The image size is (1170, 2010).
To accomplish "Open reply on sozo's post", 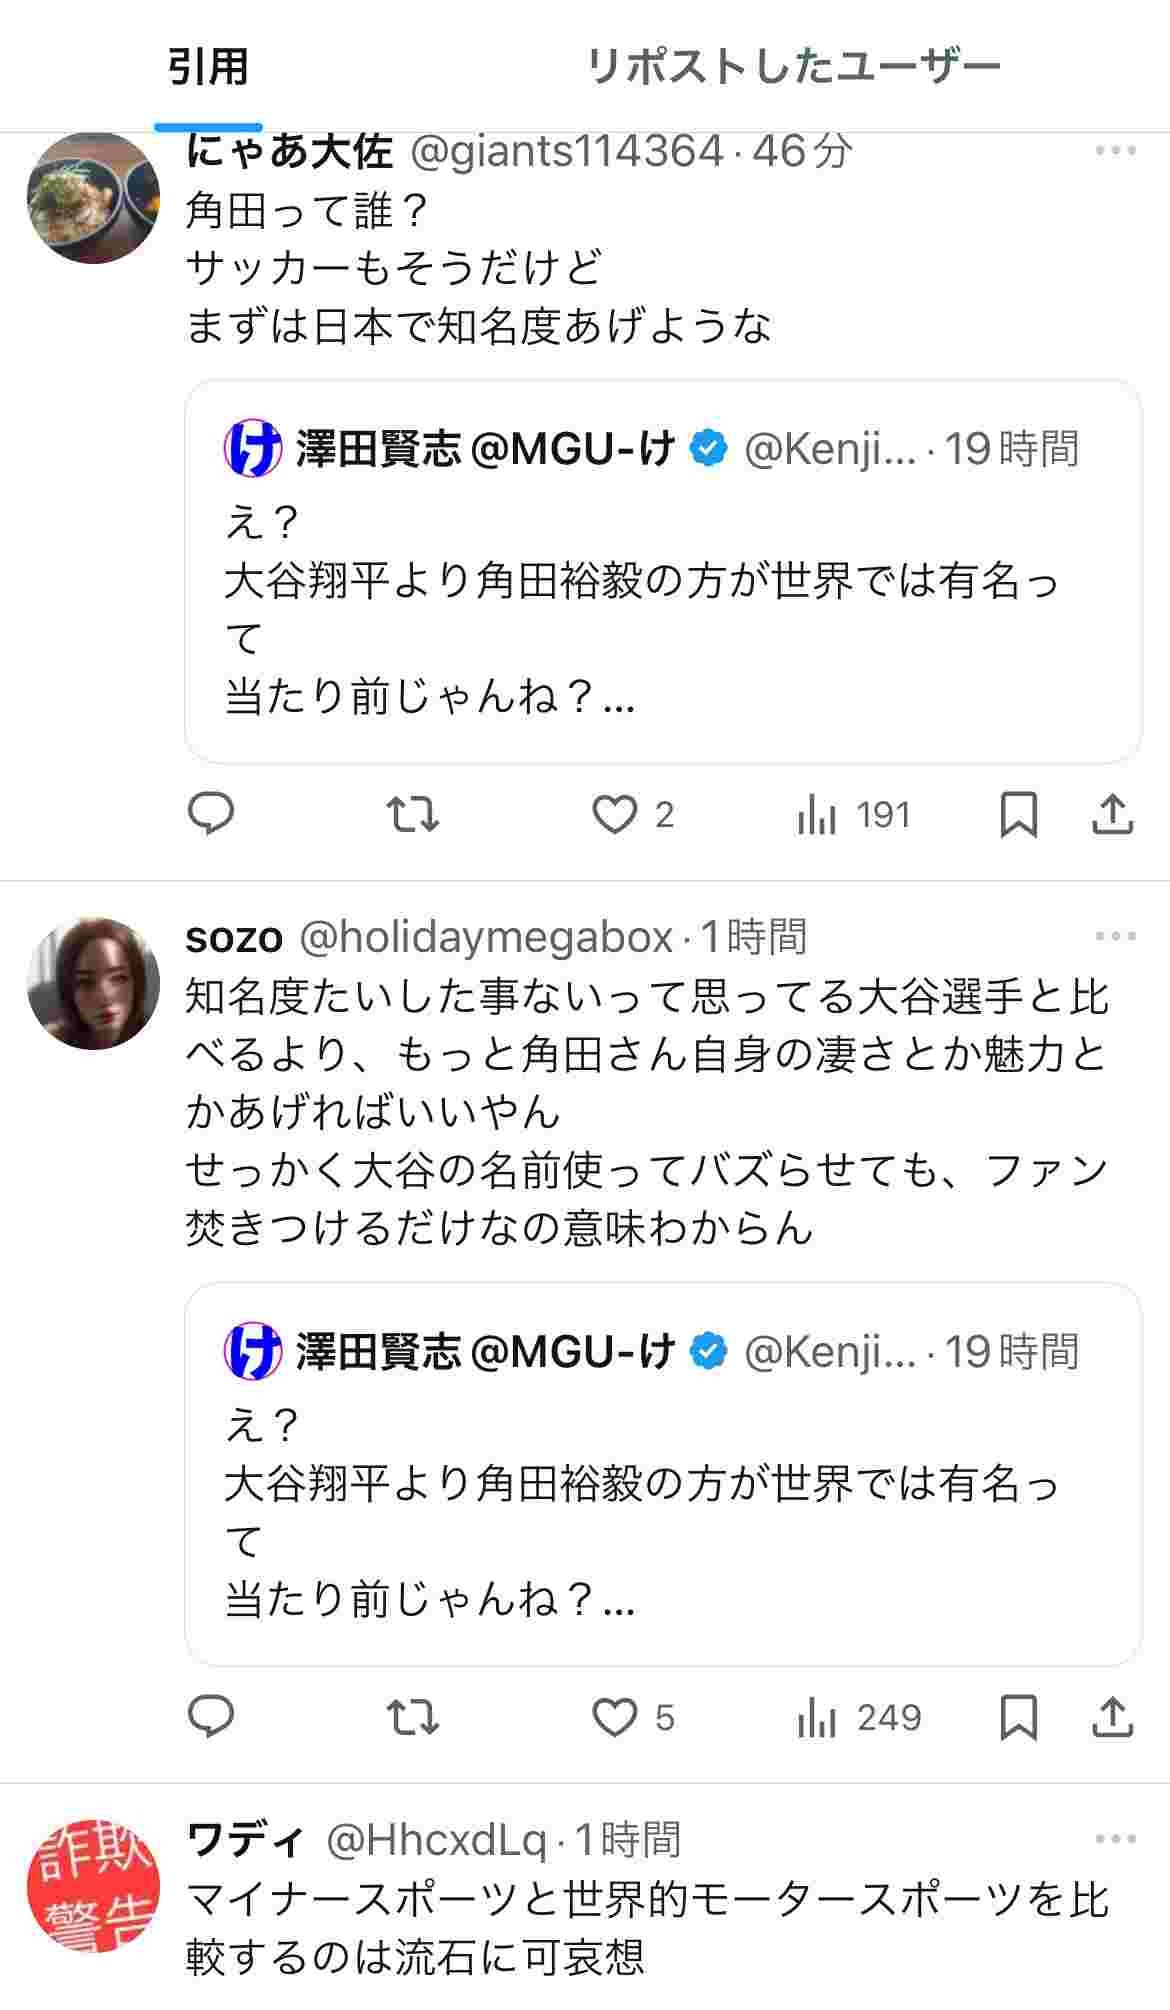I will tap(211, 1717).
